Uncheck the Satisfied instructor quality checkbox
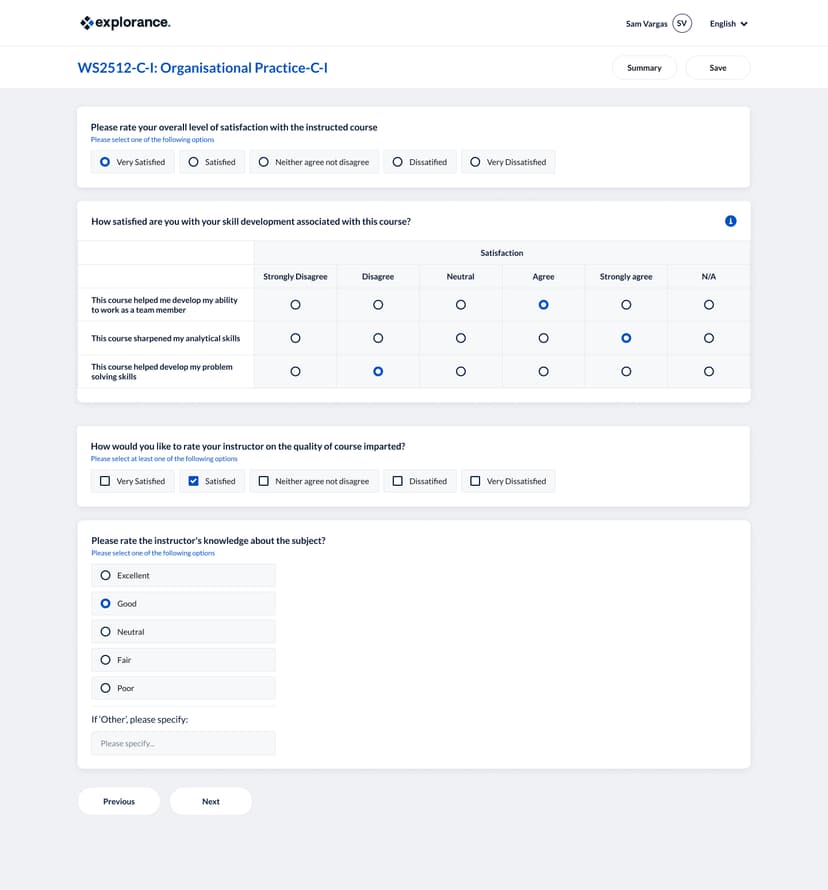 click(194, 481)
